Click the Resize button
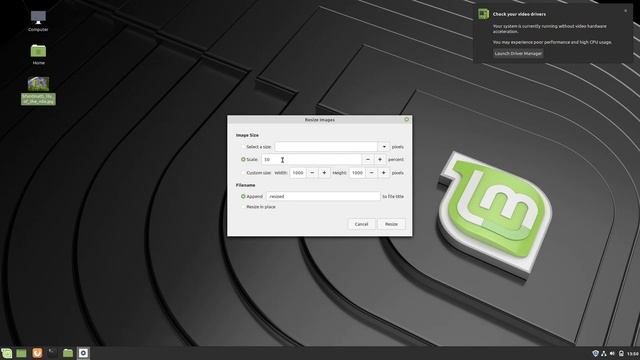The image size is (640, 360). tap(391, 224)
